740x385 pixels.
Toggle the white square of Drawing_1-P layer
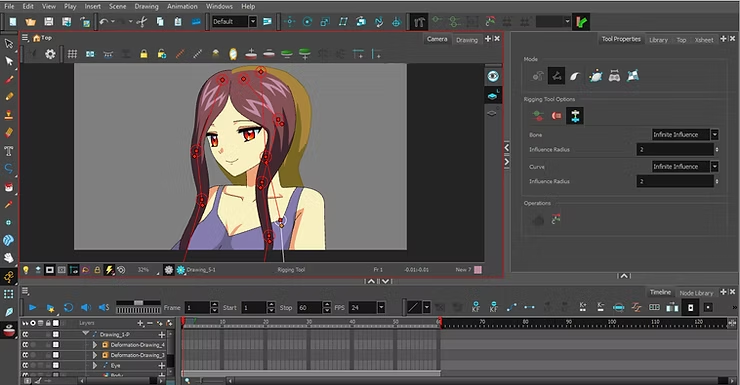(56, 334)
